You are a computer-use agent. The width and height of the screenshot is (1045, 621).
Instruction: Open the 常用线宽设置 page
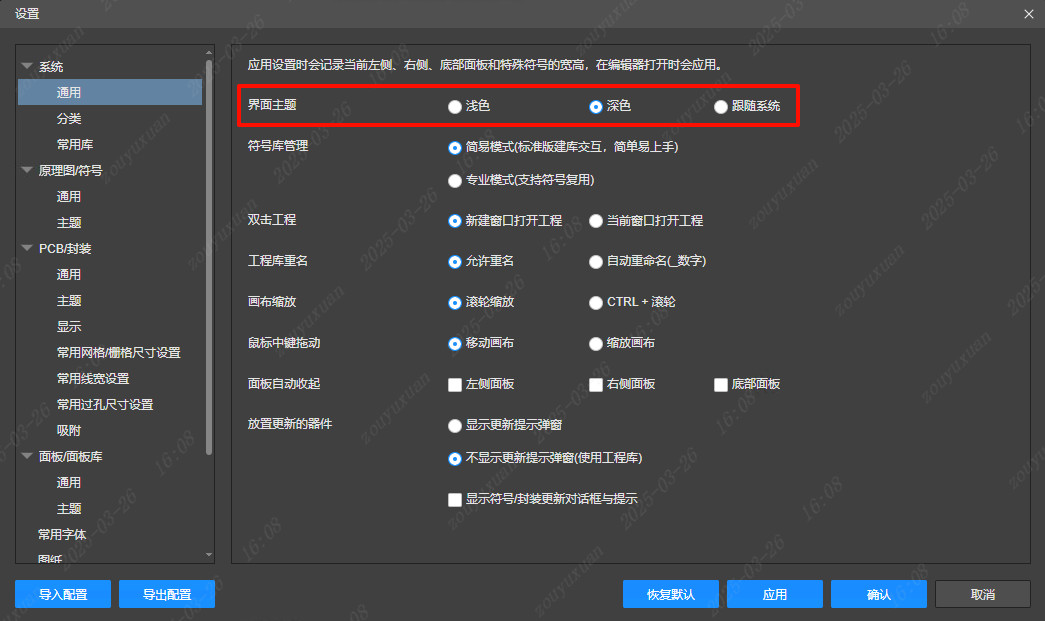pyautogui.click(x=90, y=378)
